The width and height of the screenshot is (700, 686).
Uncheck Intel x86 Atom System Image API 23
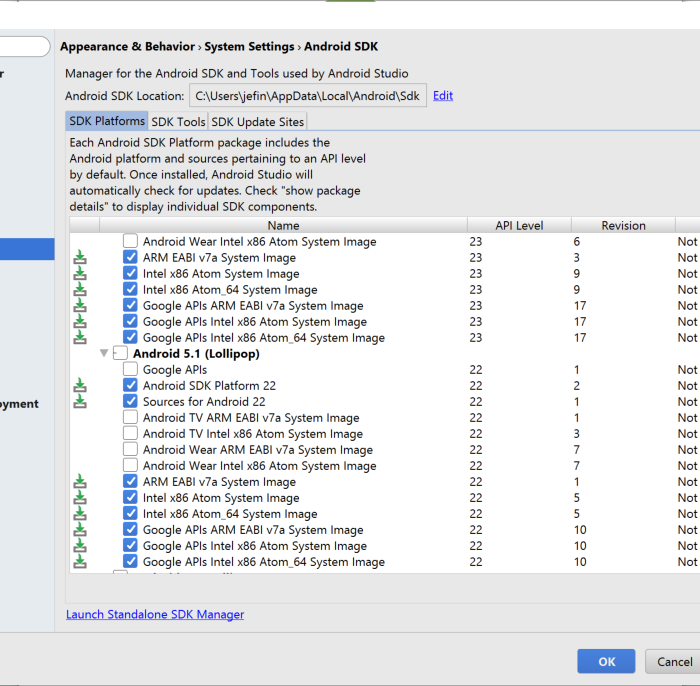tap(130, 273)
